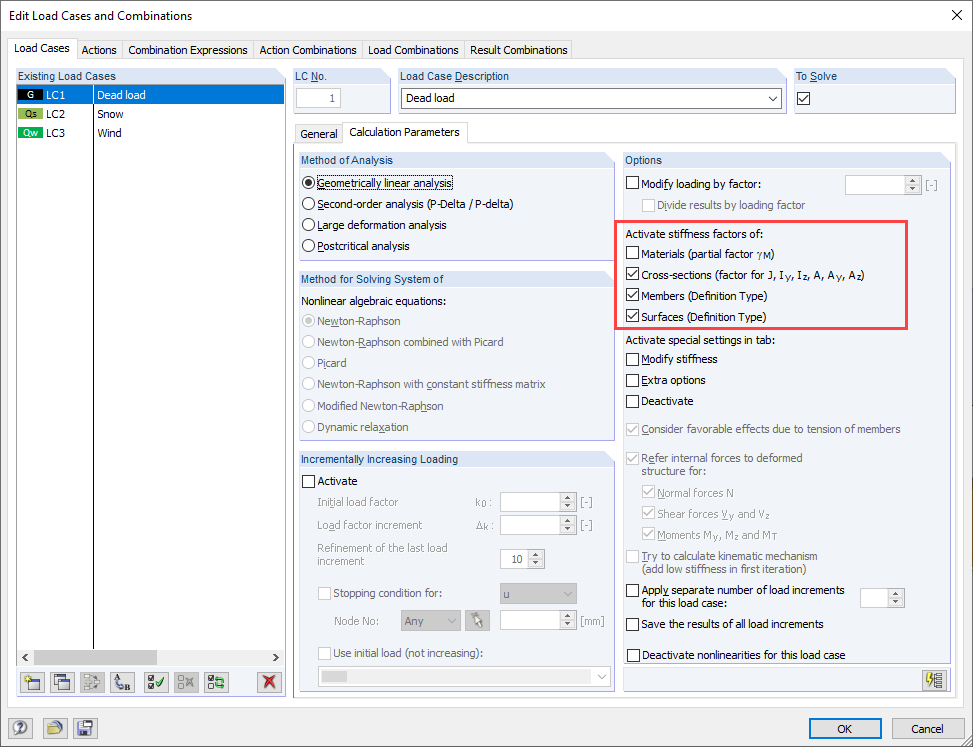The height and width of the screenshot is (747, 973).
Task: Save the load case settings with floppy icon
Action: point(85,728)
